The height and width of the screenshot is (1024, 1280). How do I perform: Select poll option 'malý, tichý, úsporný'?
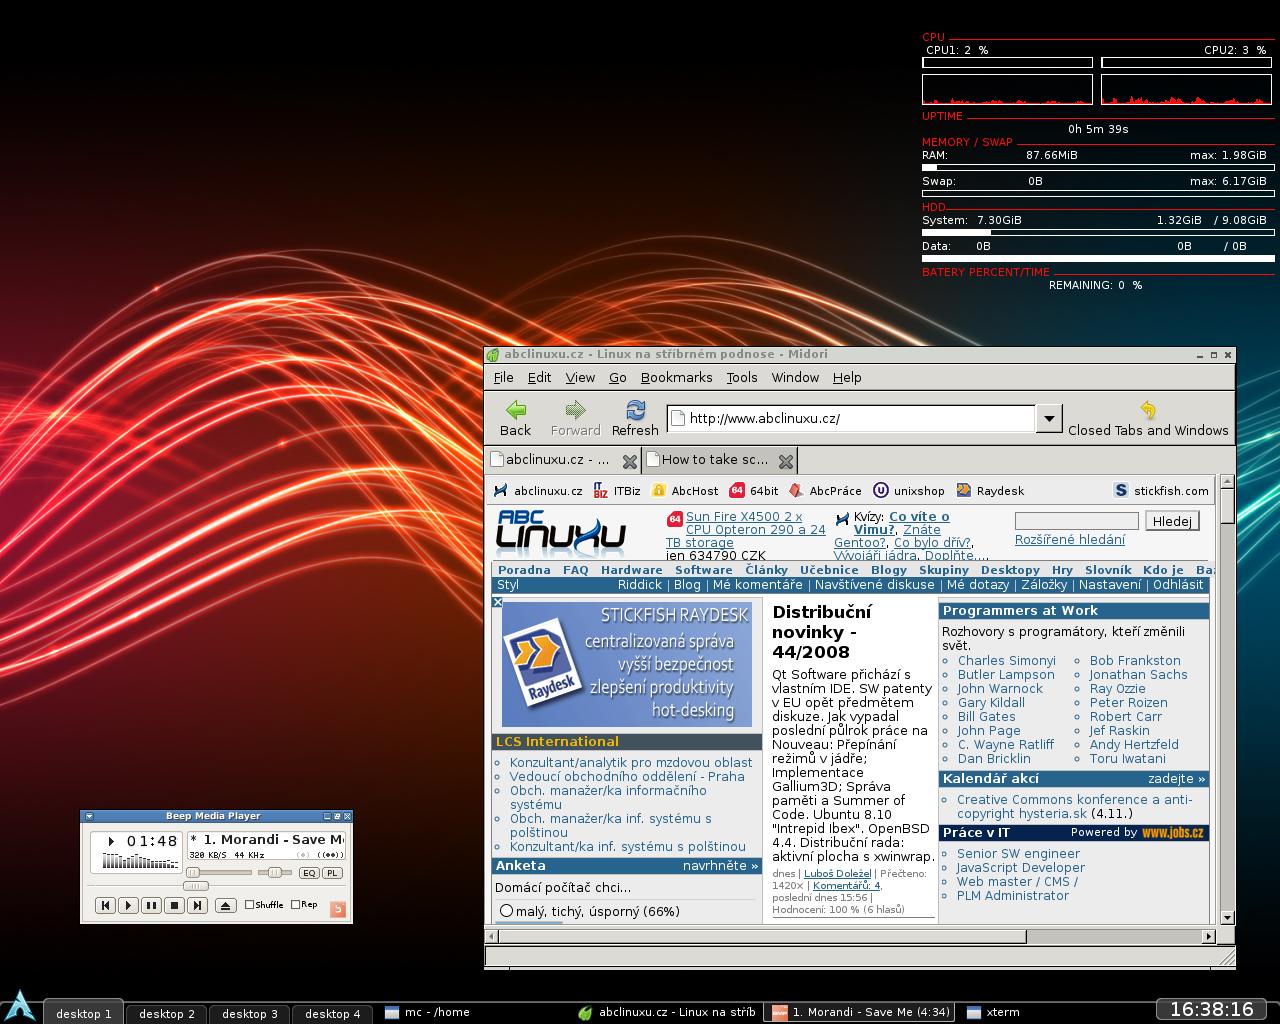(x=506, y=911)
